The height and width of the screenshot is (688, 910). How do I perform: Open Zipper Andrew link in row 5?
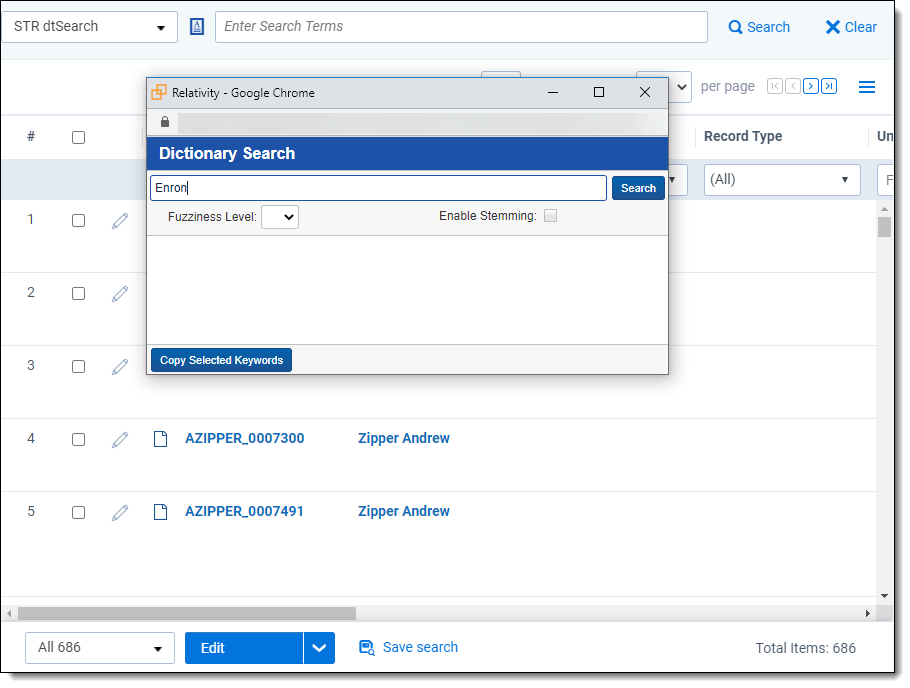pyautogui.click(x=404, y=512)
